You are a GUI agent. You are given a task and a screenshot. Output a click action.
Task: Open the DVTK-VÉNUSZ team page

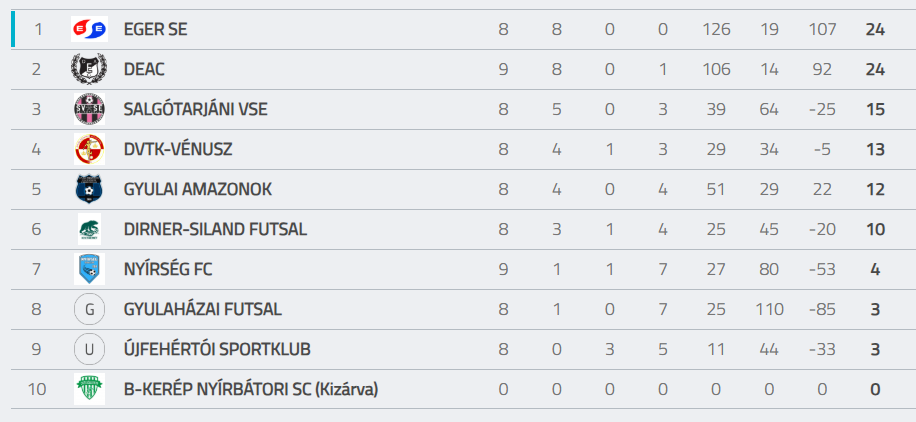click(177, 149)
